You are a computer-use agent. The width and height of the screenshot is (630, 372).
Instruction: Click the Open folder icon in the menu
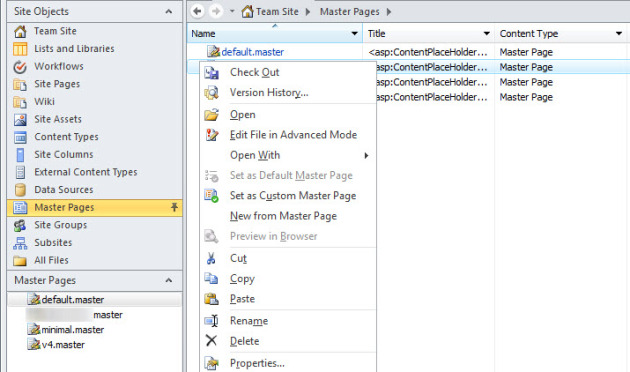tap(211, 115)
